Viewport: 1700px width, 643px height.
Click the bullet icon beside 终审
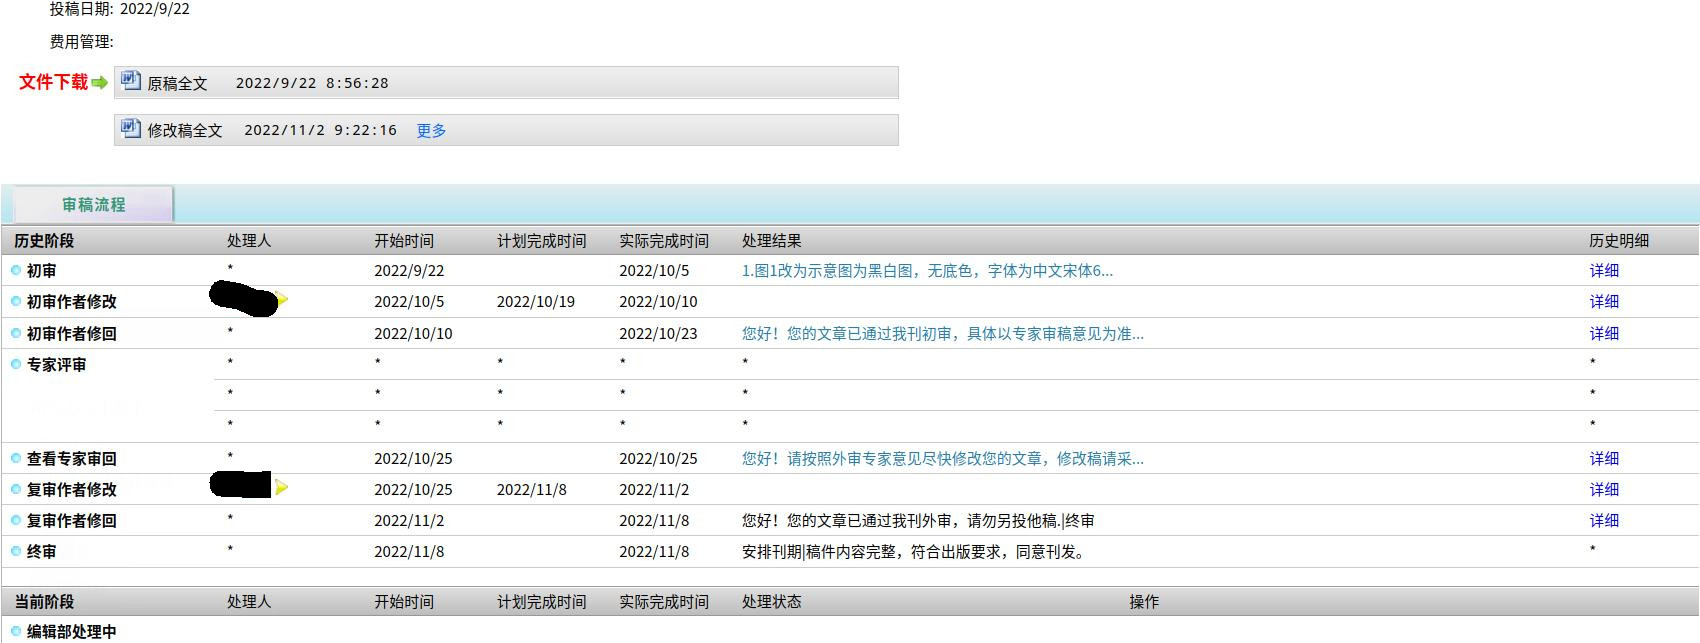16,551
